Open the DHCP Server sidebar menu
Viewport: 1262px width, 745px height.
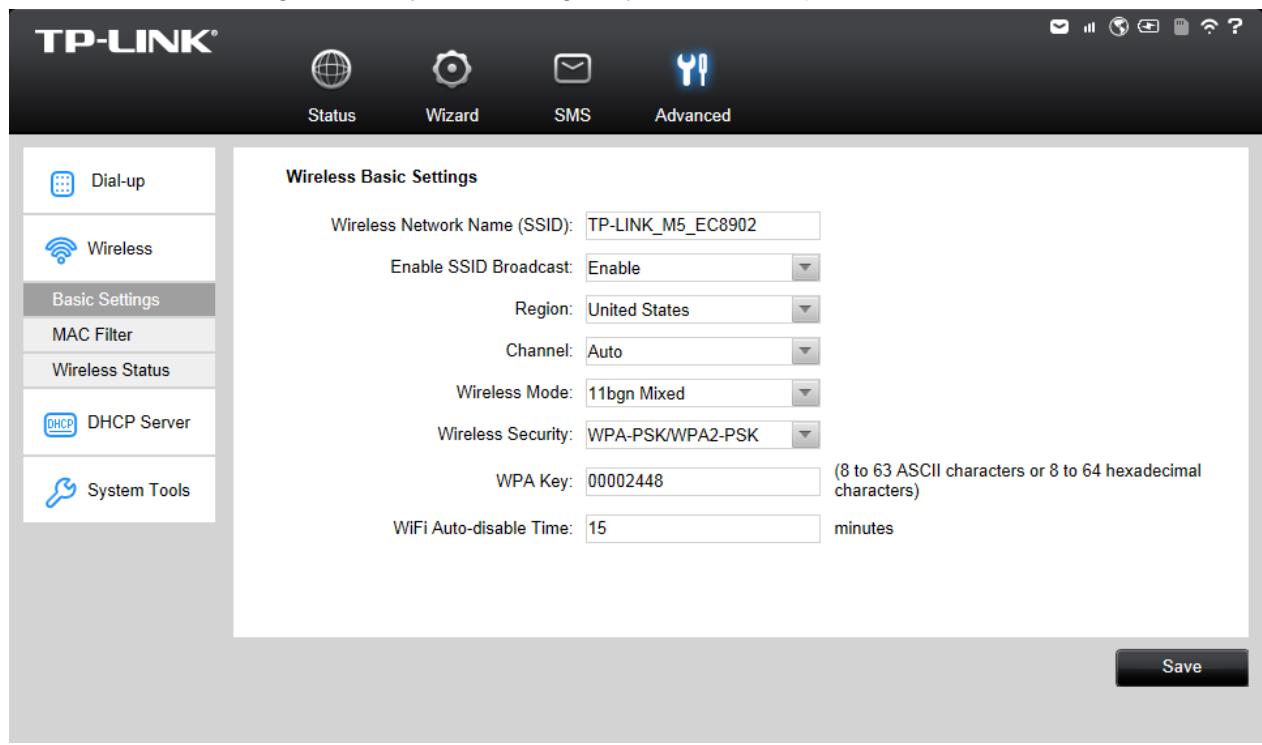119,423
